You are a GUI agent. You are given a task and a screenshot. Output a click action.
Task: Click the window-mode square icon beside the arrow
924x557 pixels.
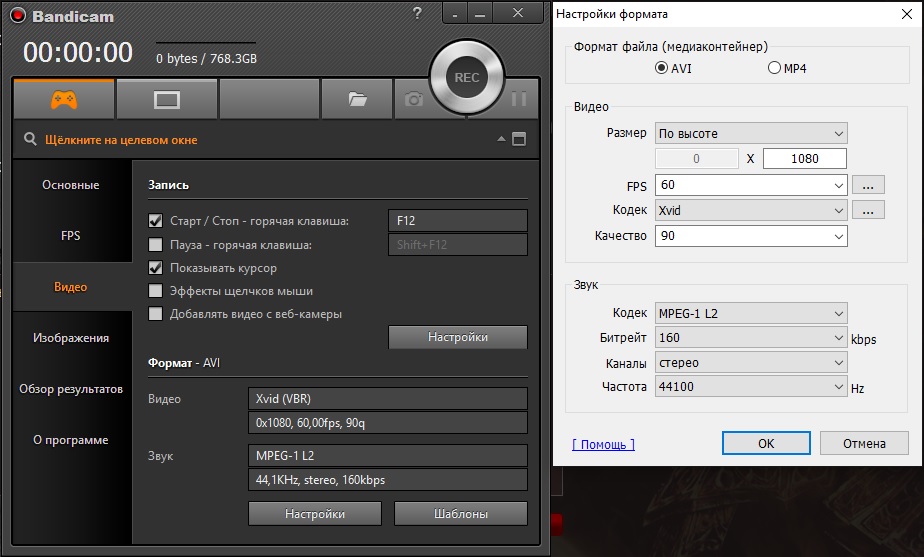coord(519,139)
